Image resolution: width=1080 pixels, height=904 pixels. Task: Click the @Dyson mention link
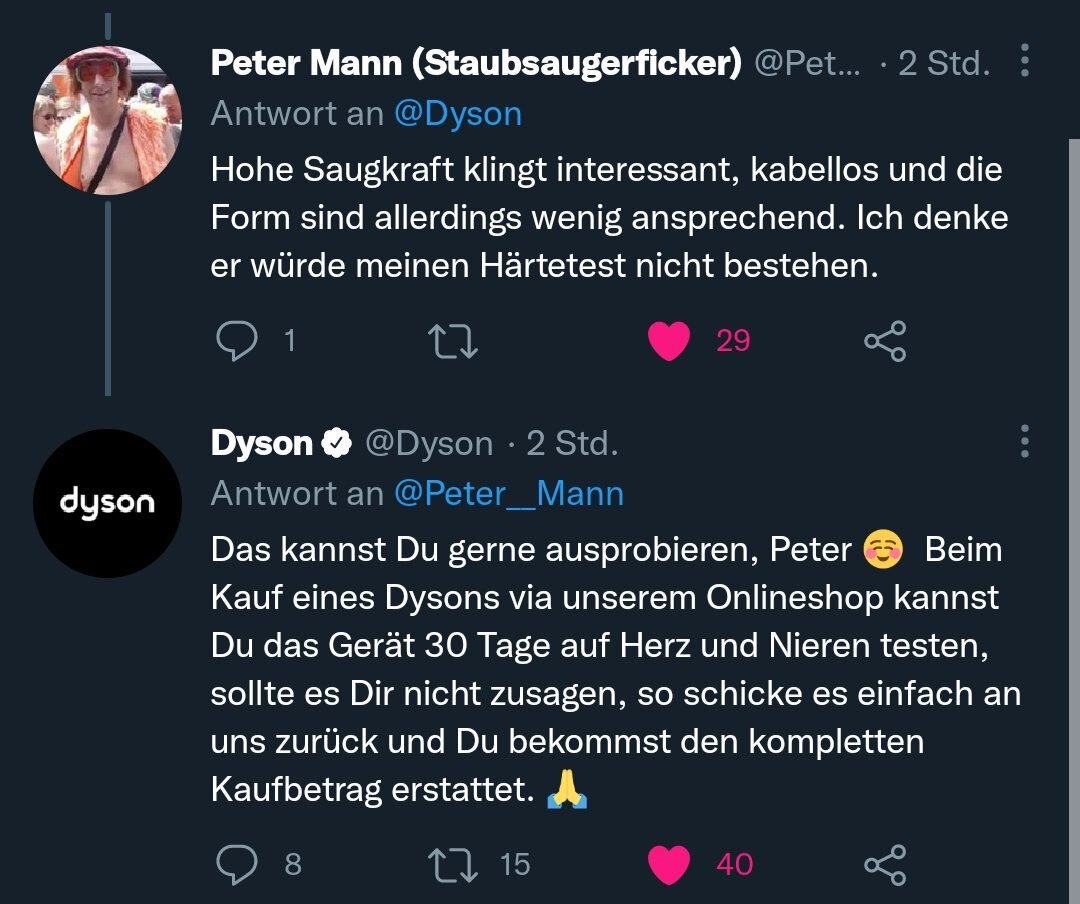point(458,114)
